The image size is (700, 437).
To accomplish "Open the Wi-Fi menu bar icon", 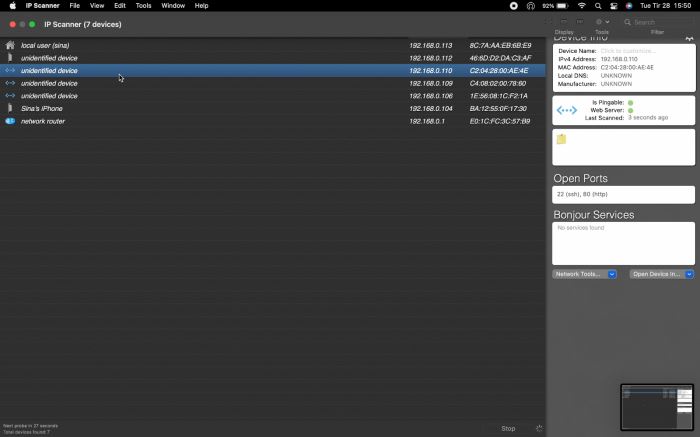I will pos(582,6).
